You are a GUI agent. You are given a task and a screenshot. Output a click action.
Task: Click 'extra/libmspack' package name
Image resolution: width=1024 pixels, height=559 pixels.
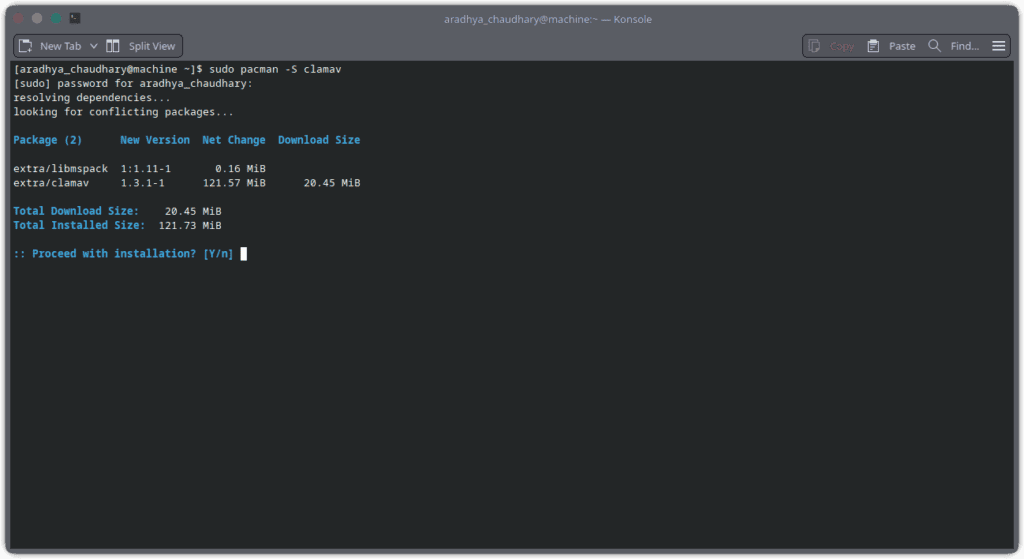61,169
